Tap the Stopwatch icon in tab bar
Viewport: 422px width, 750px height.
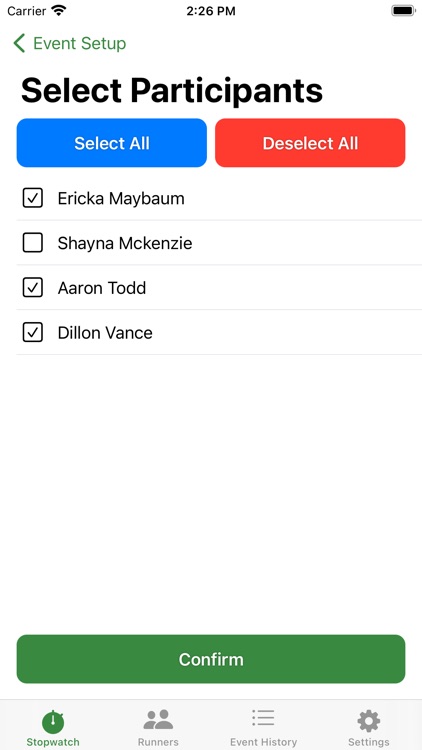coord(53,722)
